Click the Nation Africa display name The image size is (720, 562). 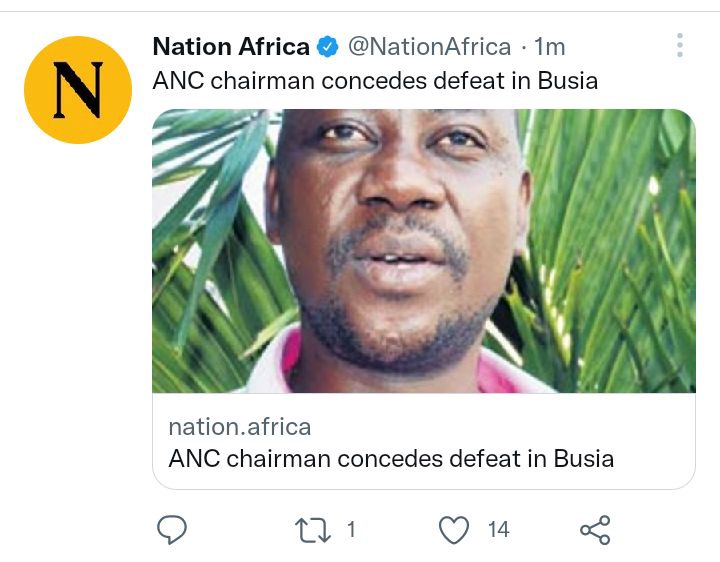coord(231,46)
